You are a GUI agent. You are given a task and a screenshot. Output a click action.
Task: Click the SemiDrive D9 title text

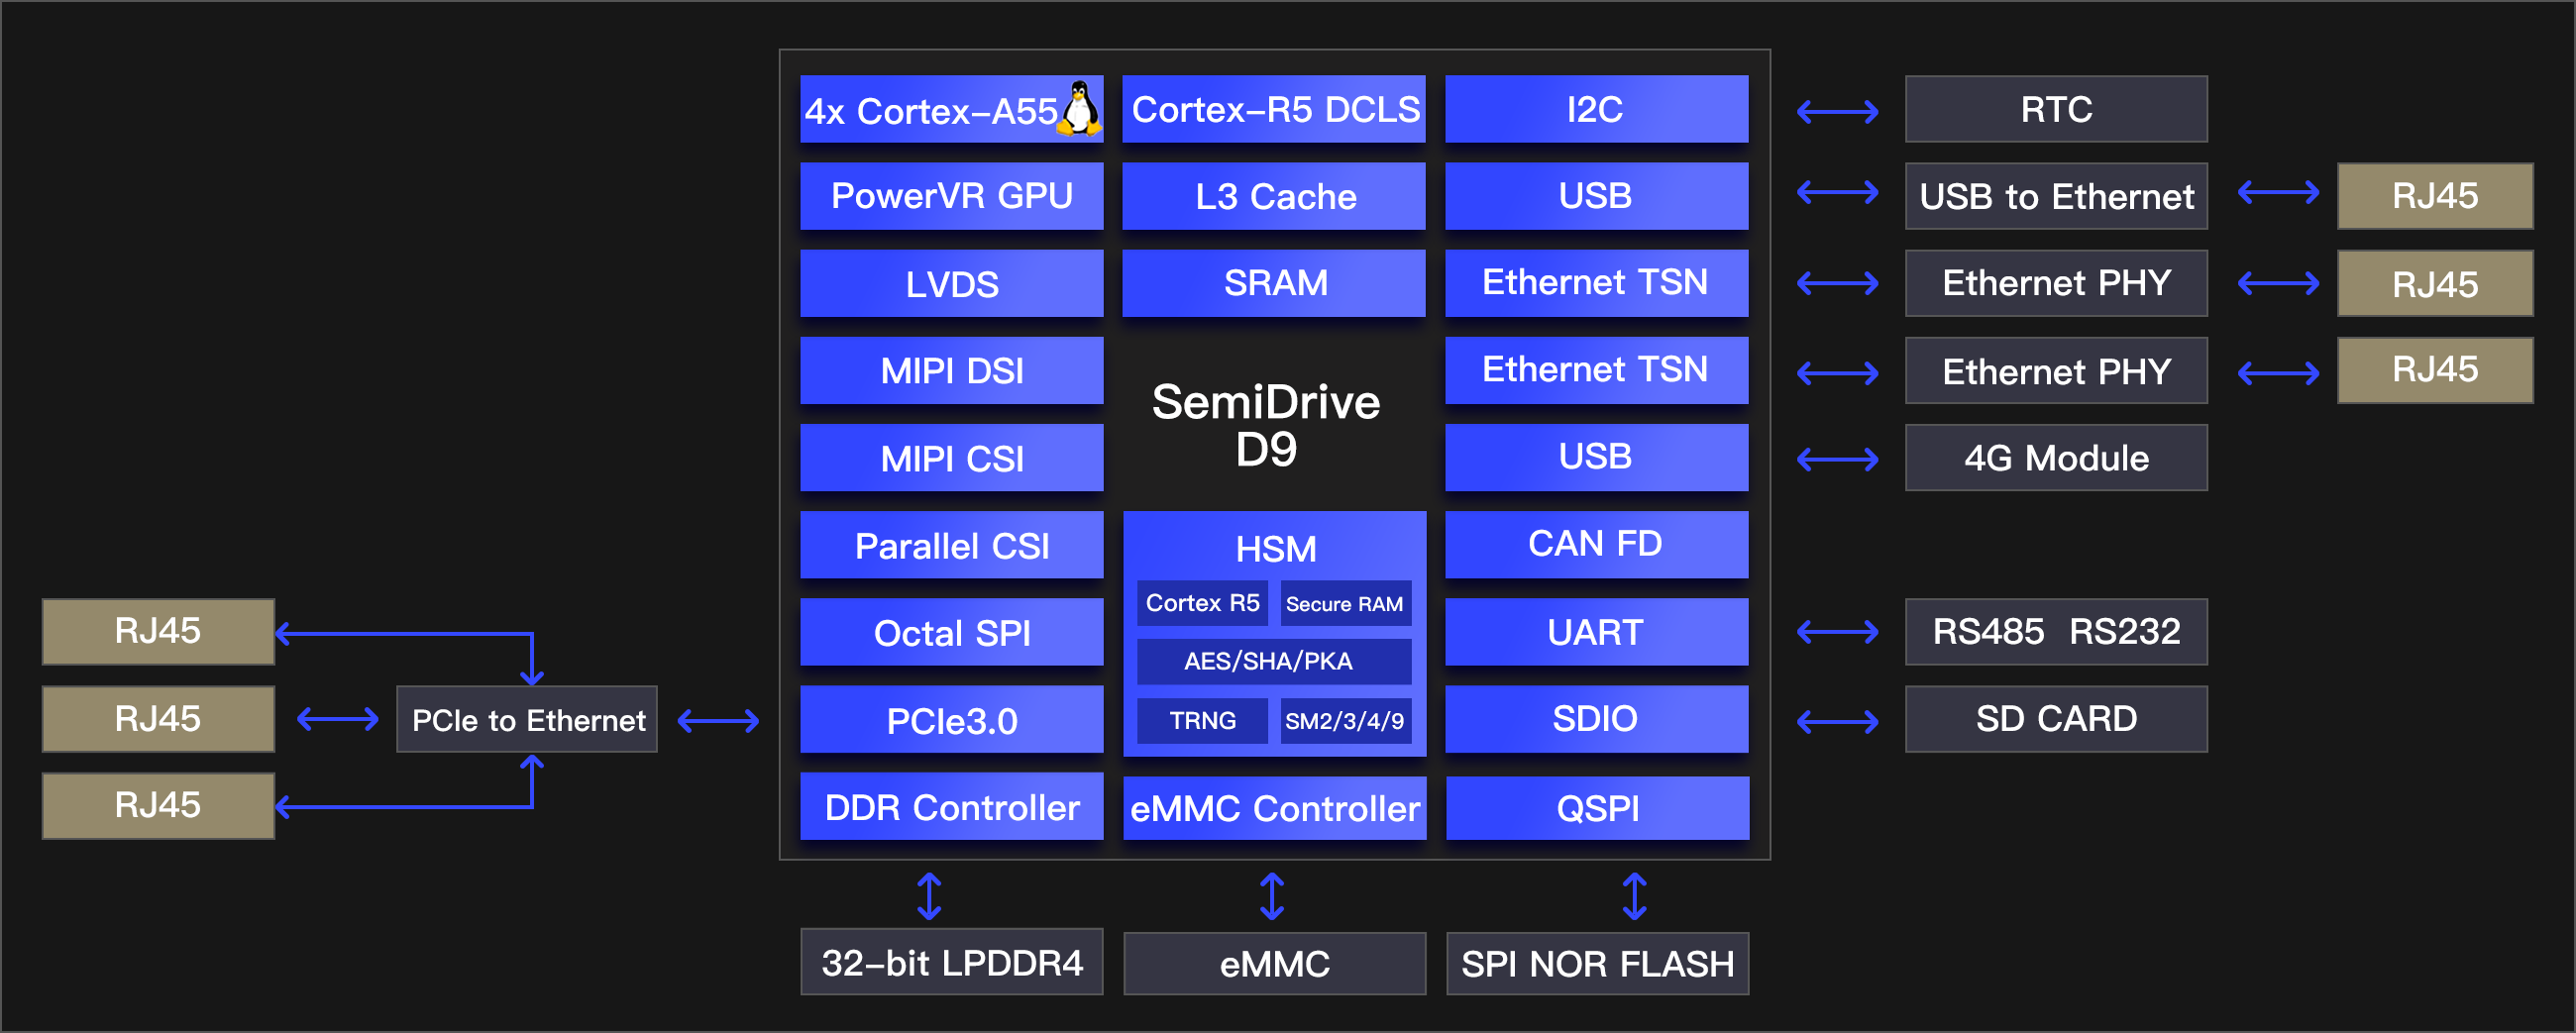point(1265,425)
